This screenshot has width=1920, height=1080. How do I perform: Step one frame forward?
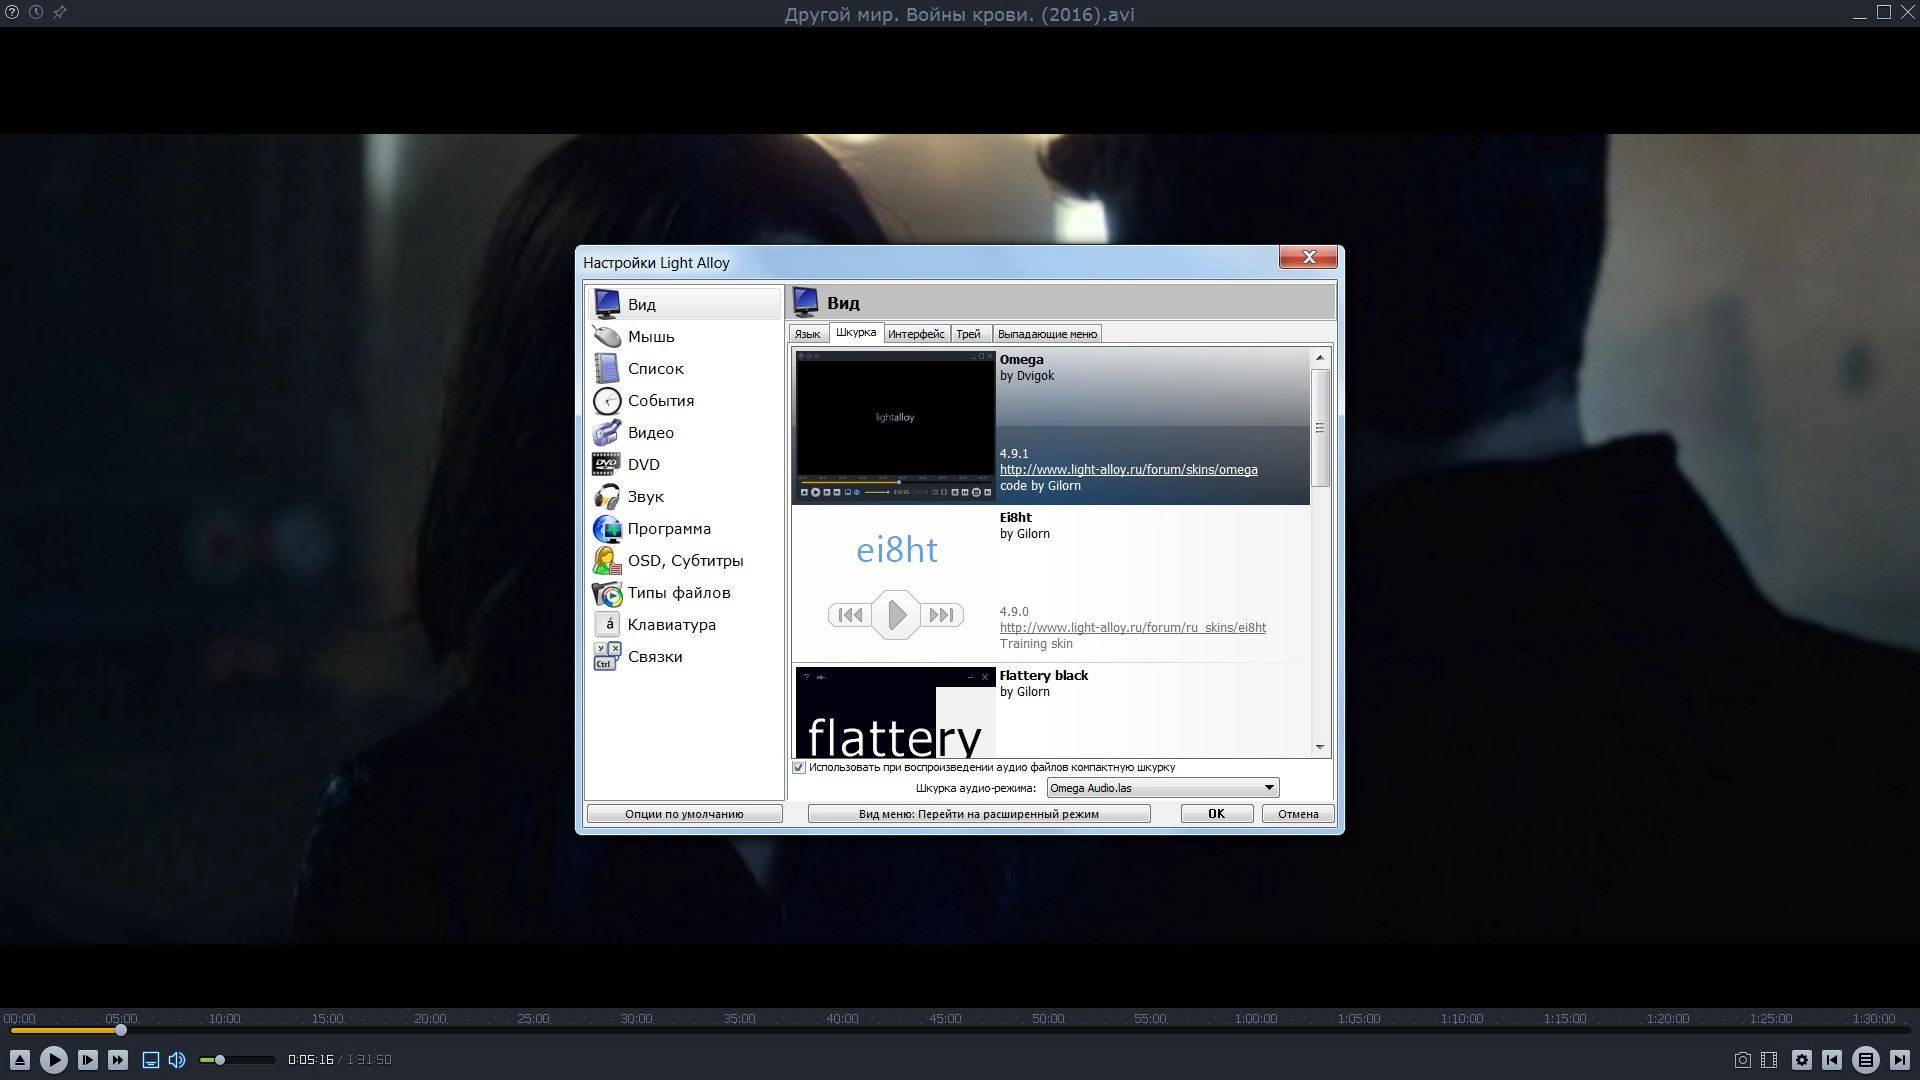pyautogui.click(x=88, y=1060)
